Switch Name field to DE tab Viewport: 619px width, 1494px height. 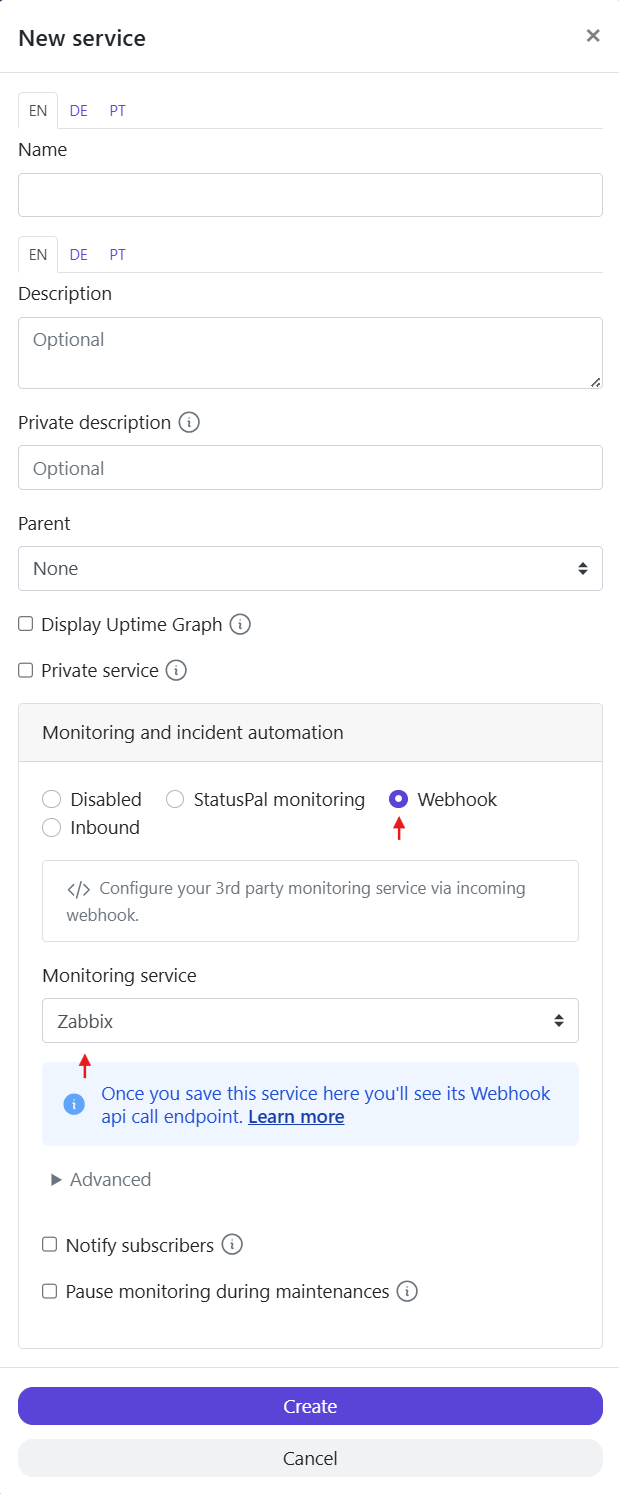coord(79,111)
